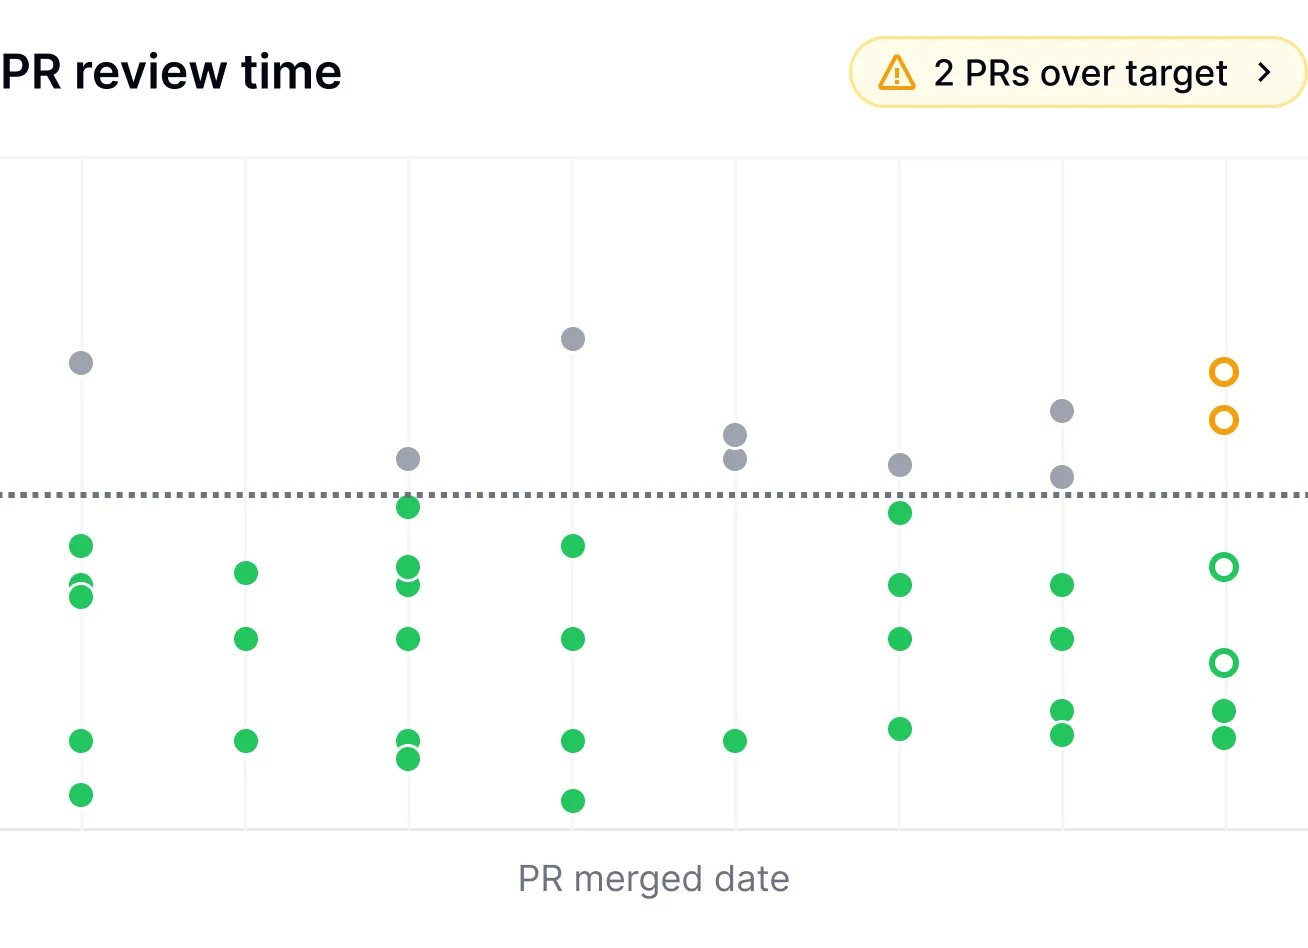Click the "PR merged date" axis label
1308x948 pixels.
[654, 879]
